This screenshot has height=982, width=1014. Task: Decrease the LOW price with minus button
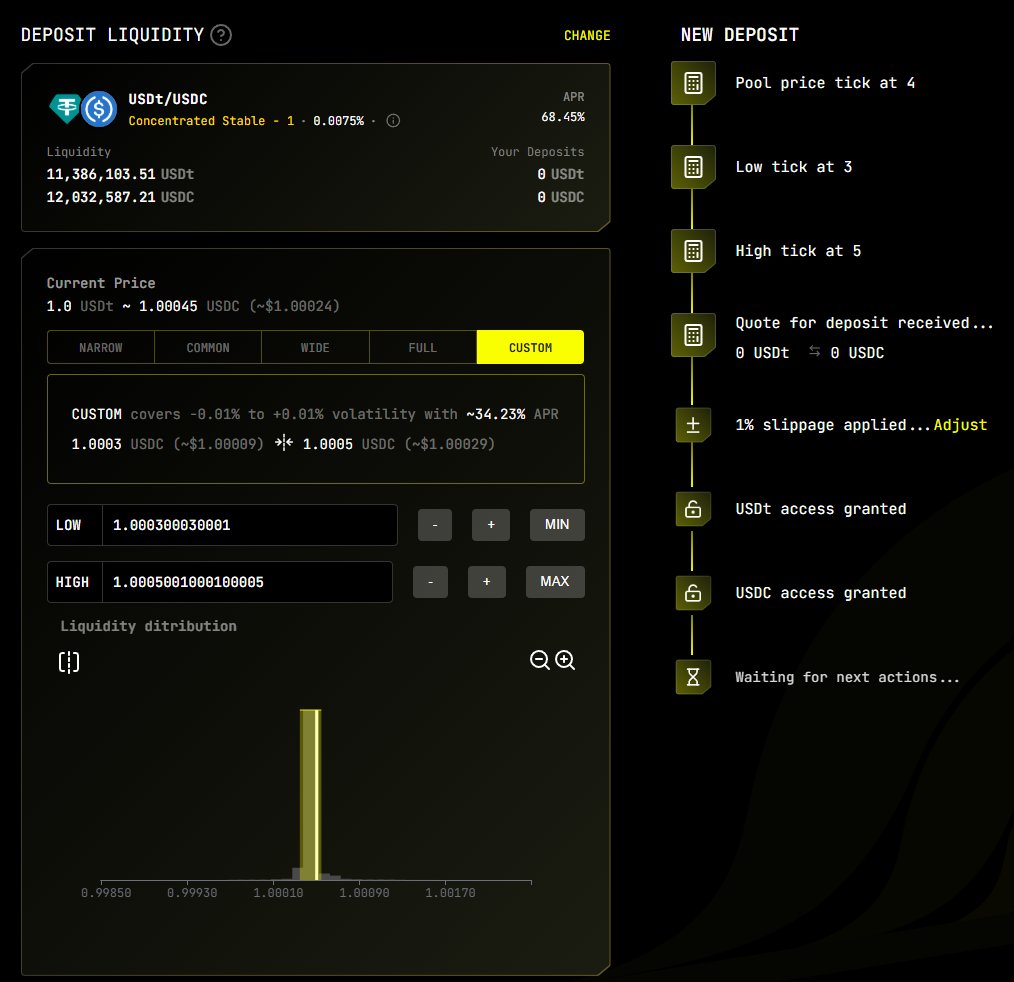pos(435,525)
